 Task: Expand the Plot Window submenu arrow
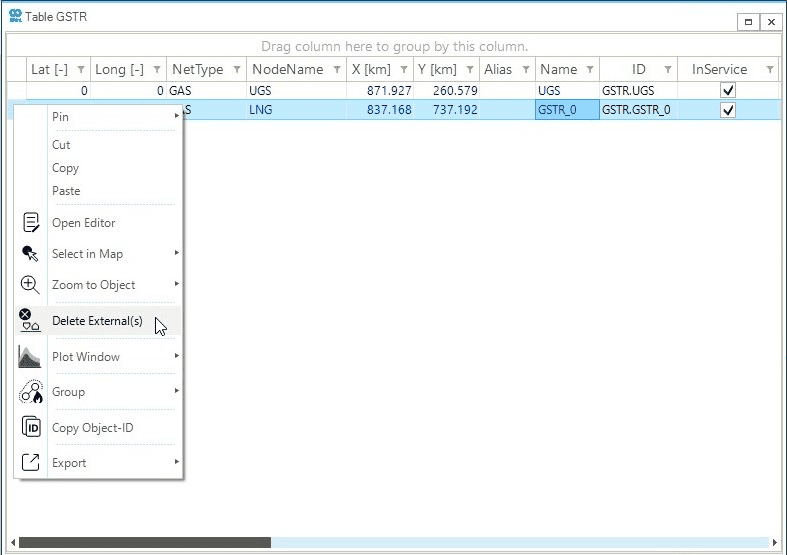click(177, 356)
